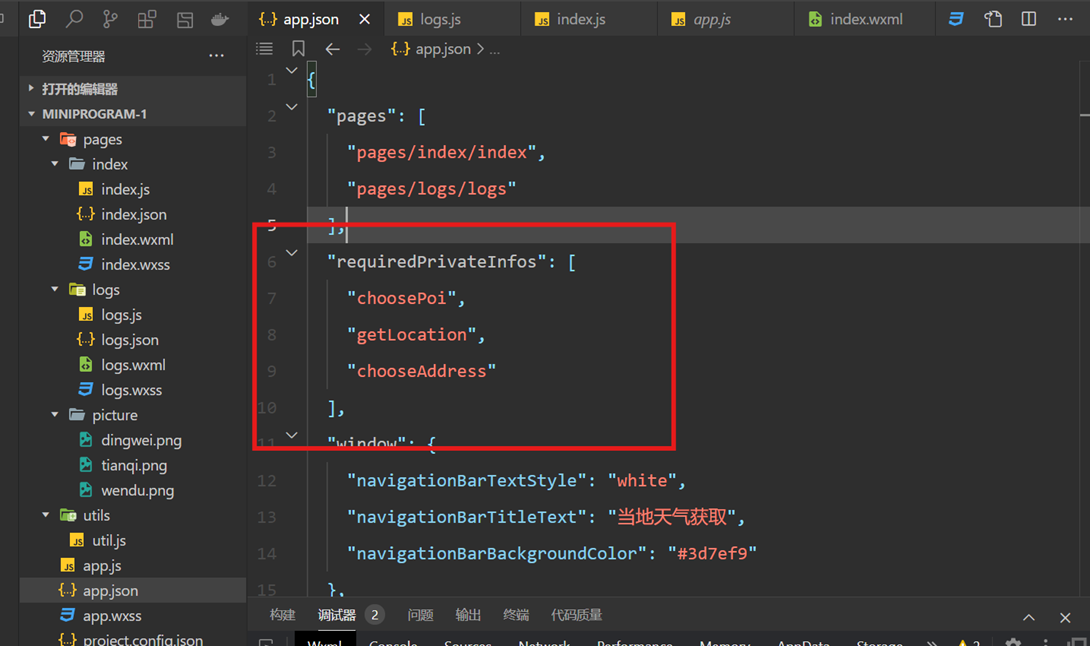Image resolution: width=1090 pixels, height=646 pixels.
Task: Fold the window object at line 11
Action: click(292, 435)
